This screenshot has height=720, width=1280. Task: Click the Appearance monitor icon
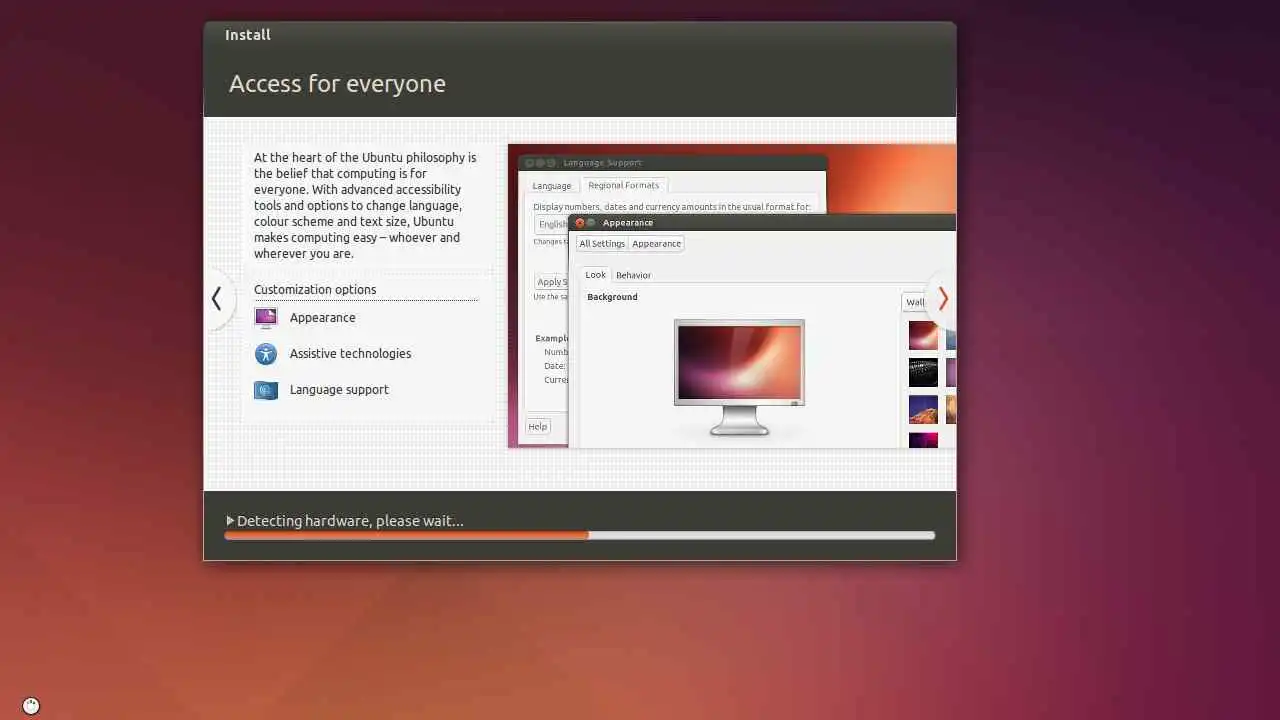(x=266, y=318)
